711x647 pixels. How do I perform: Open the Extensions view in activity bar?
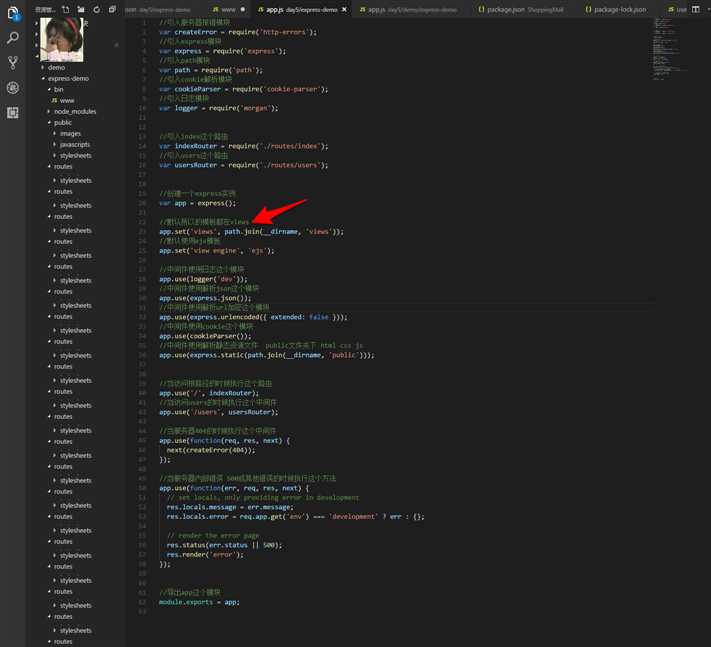coord(13,112)
